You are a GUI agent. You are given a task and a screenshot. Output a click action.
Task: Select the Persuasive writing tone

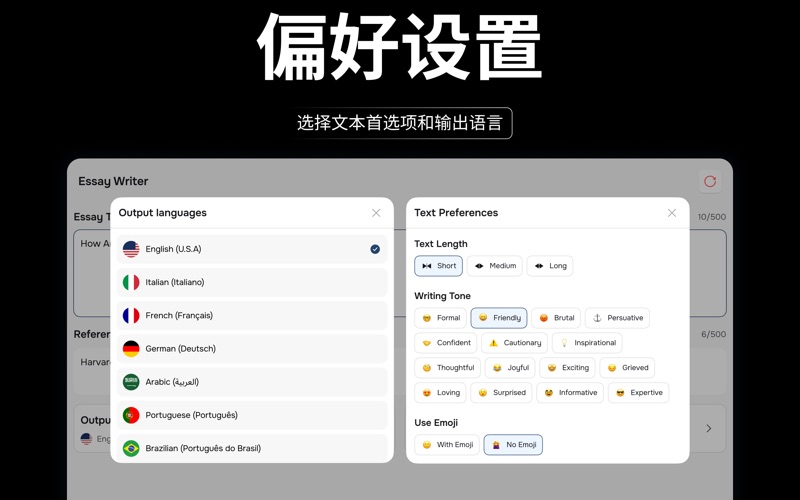617,318
